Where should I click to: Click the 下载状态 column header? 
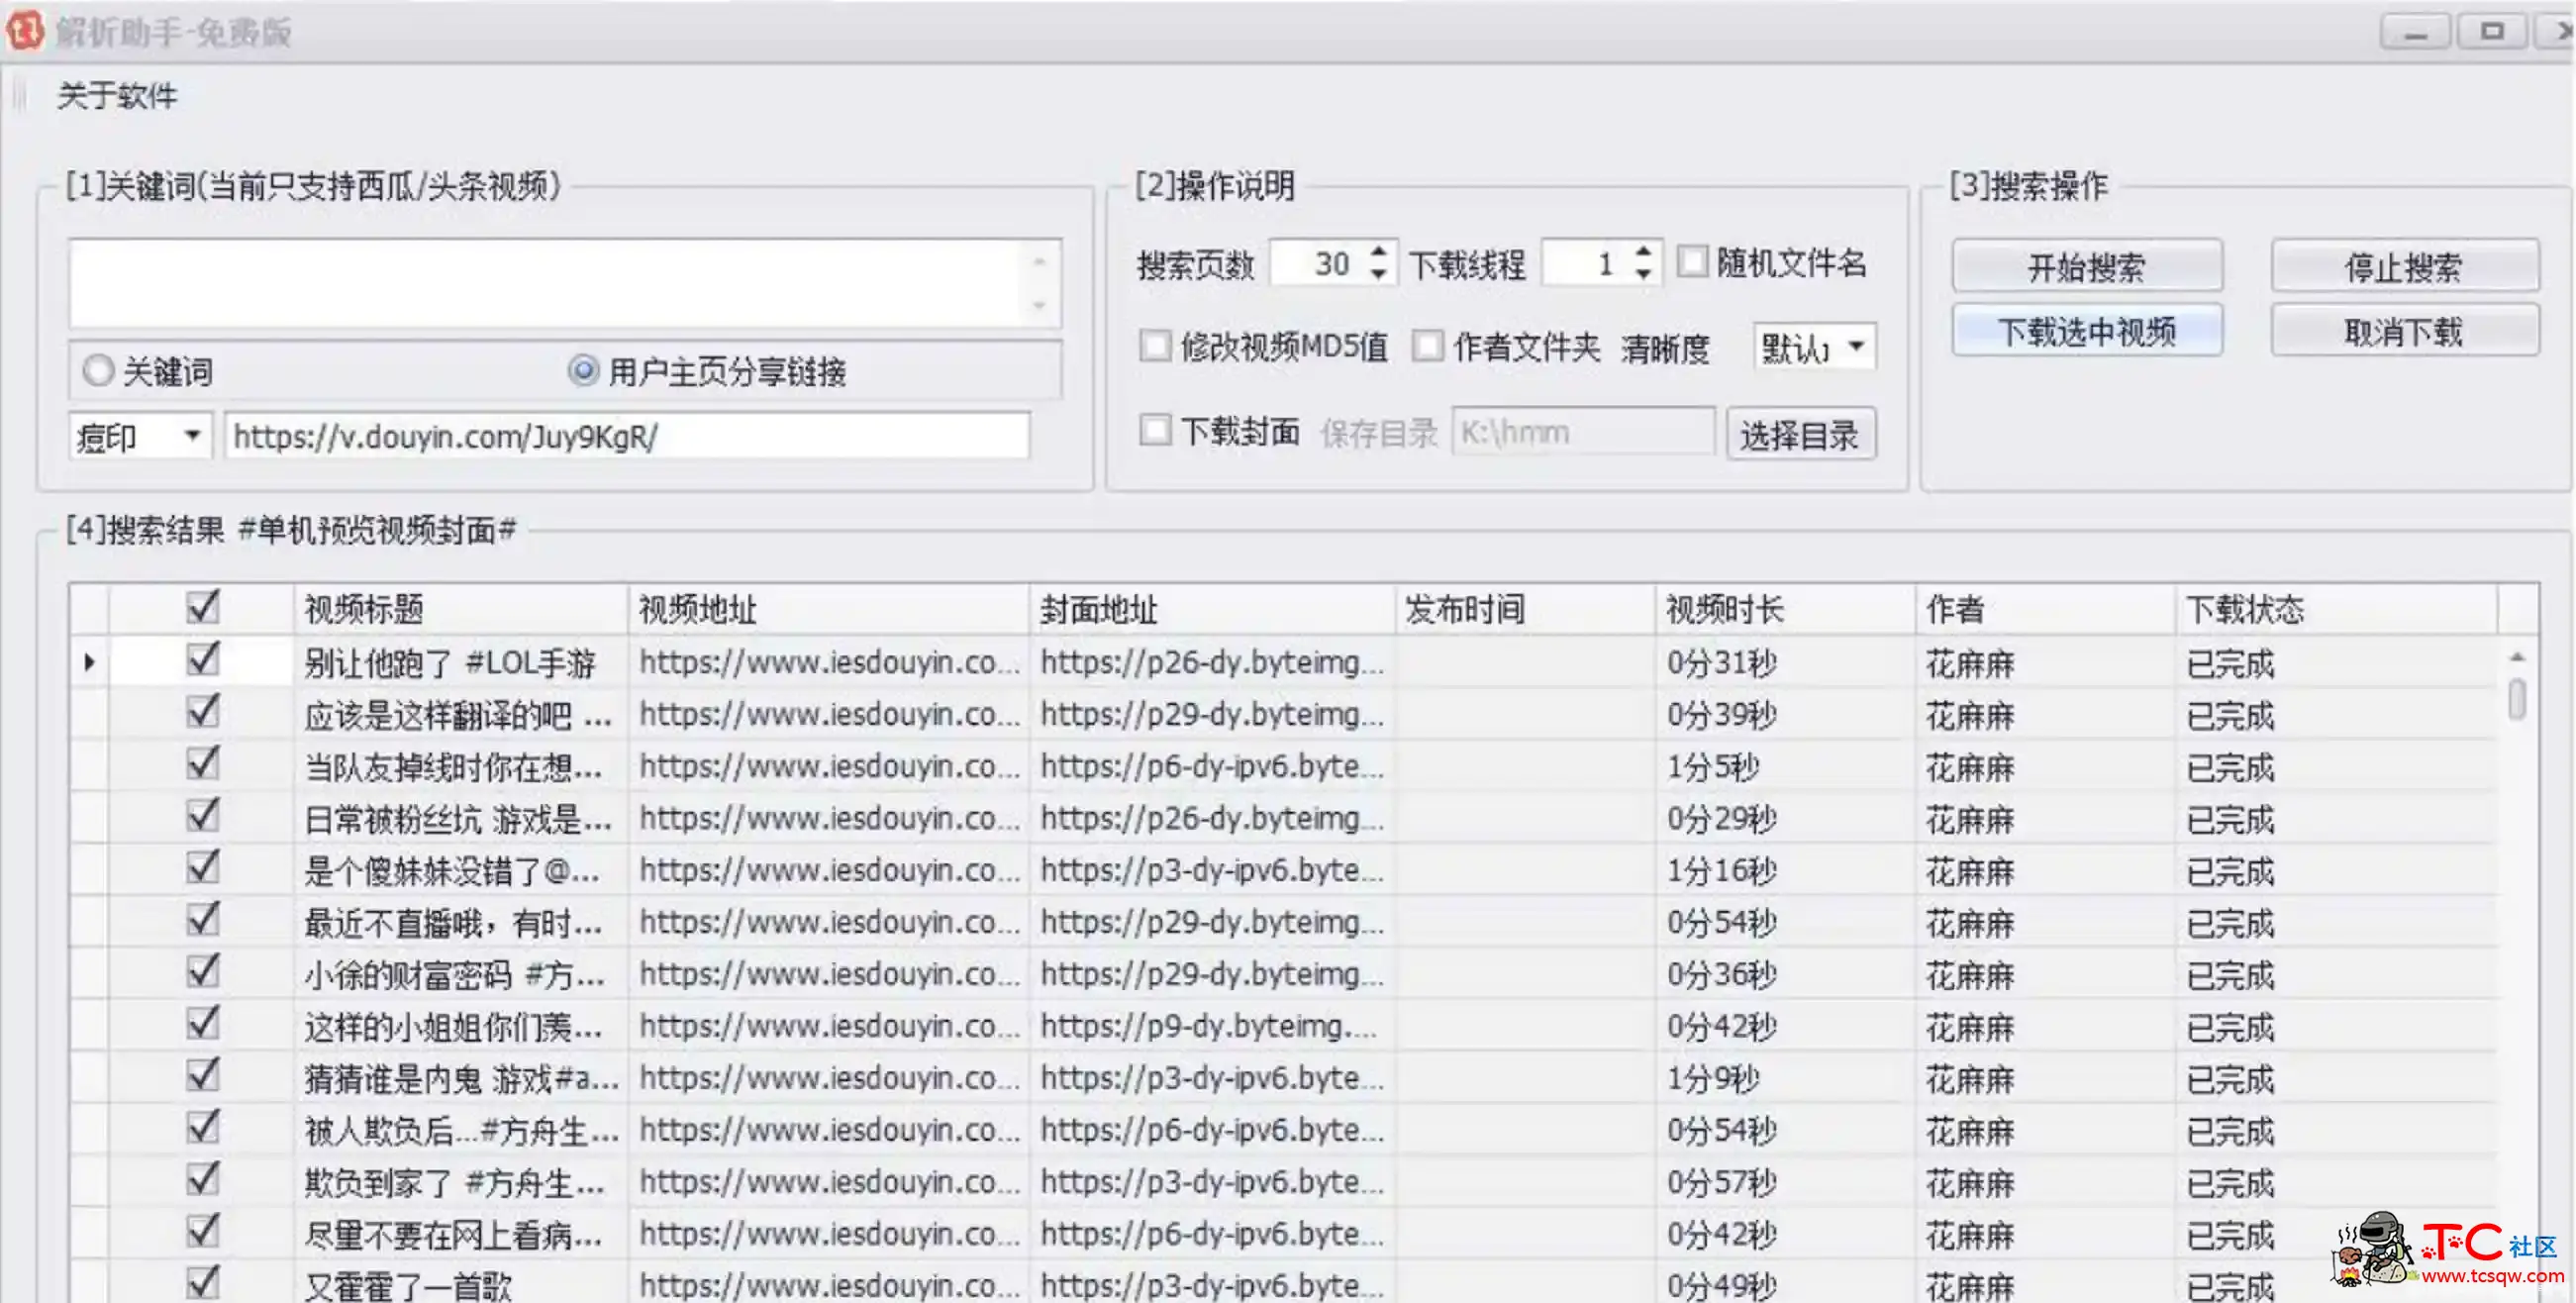point(2335,609)
